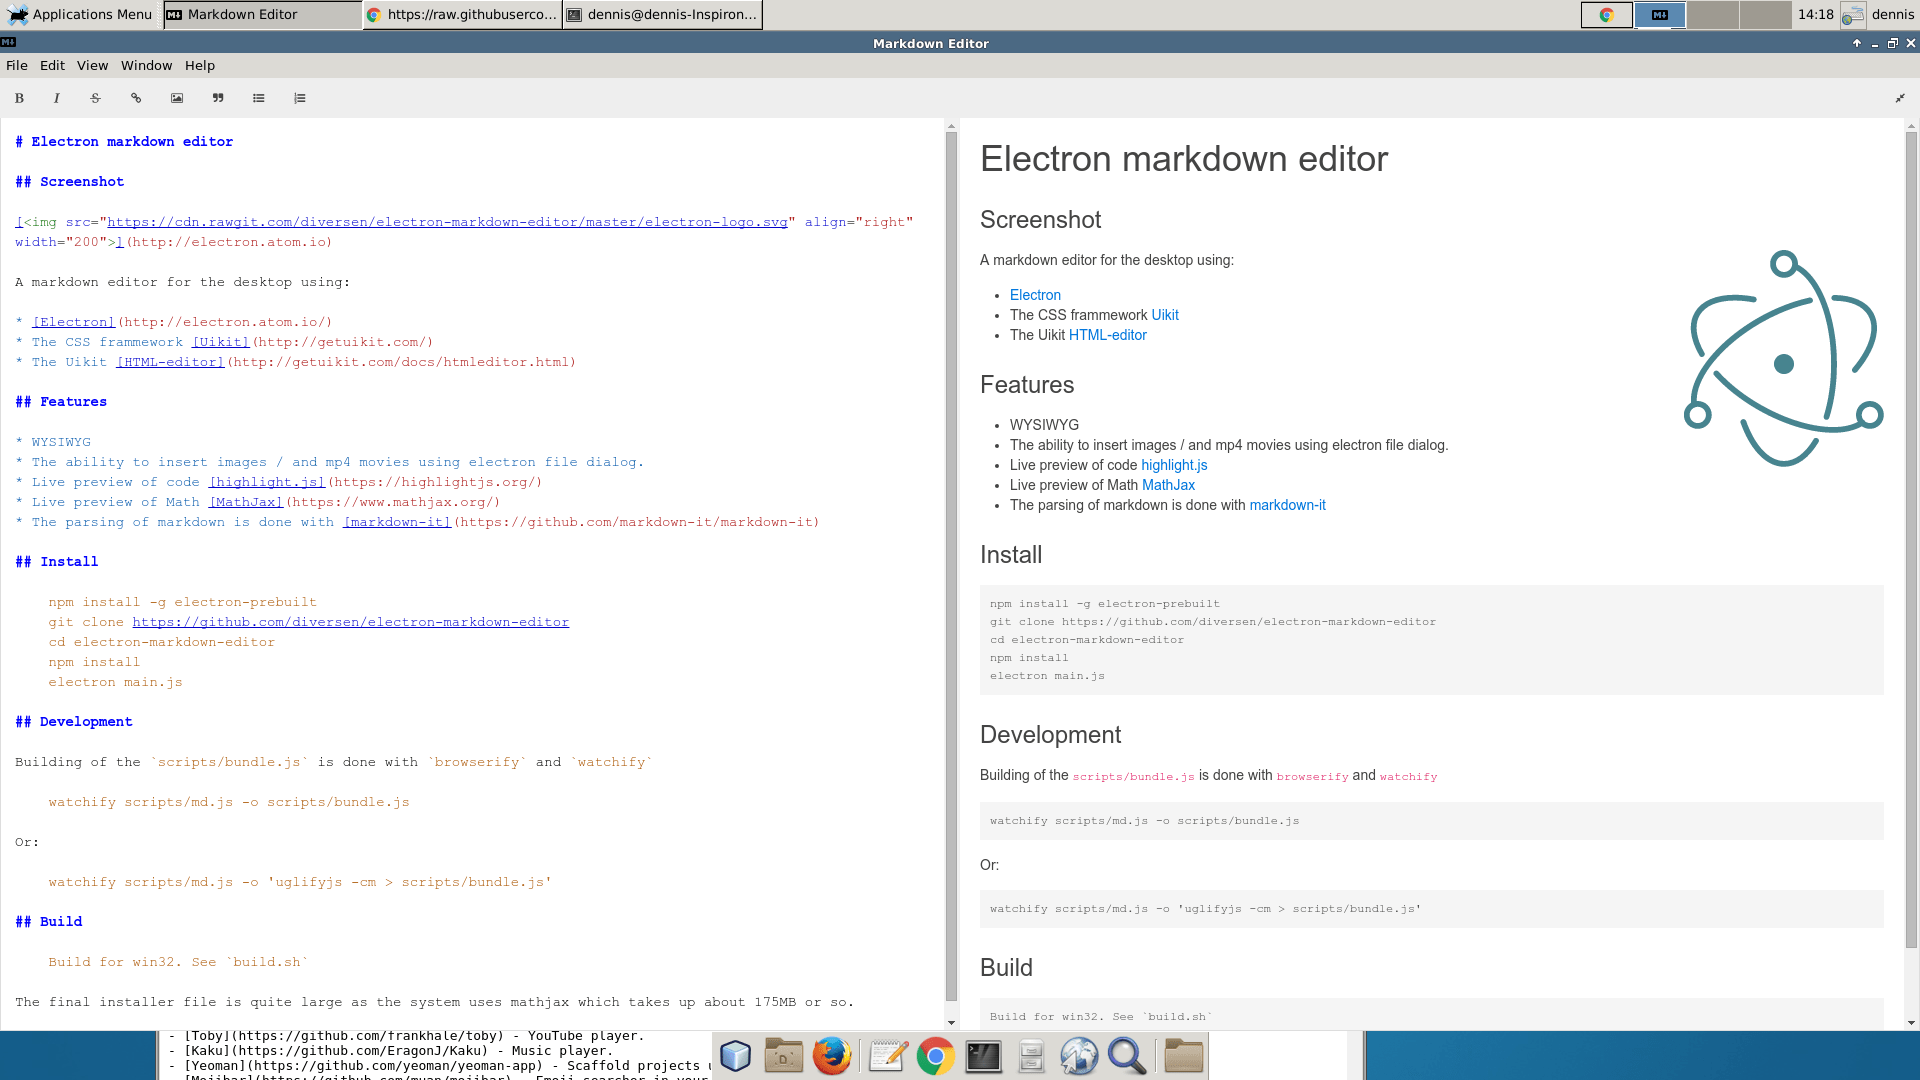Click the clock showing 14:18

point(1815,14)
